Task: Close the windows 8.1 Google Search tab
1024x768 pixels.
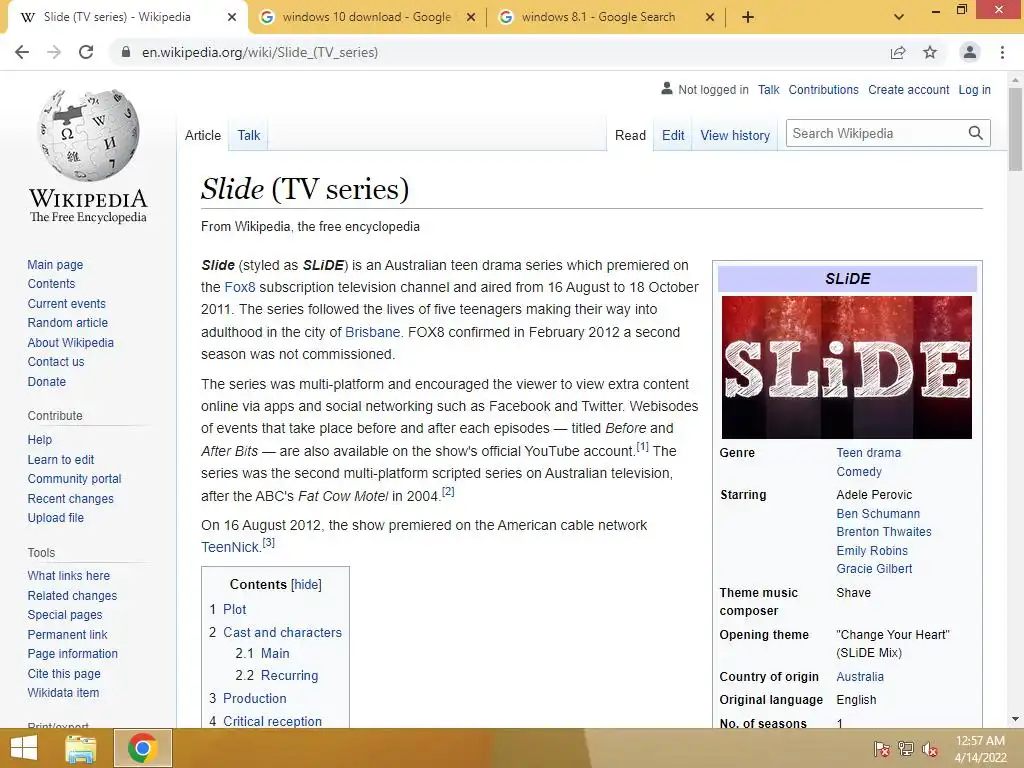Action: (x=710, y=17)
